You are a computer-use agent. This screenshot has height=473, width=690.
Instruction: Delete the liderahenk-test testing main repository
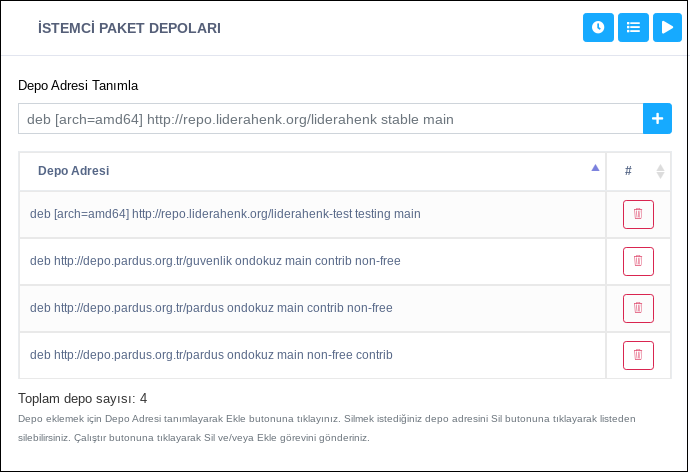(x=638, y=214)
